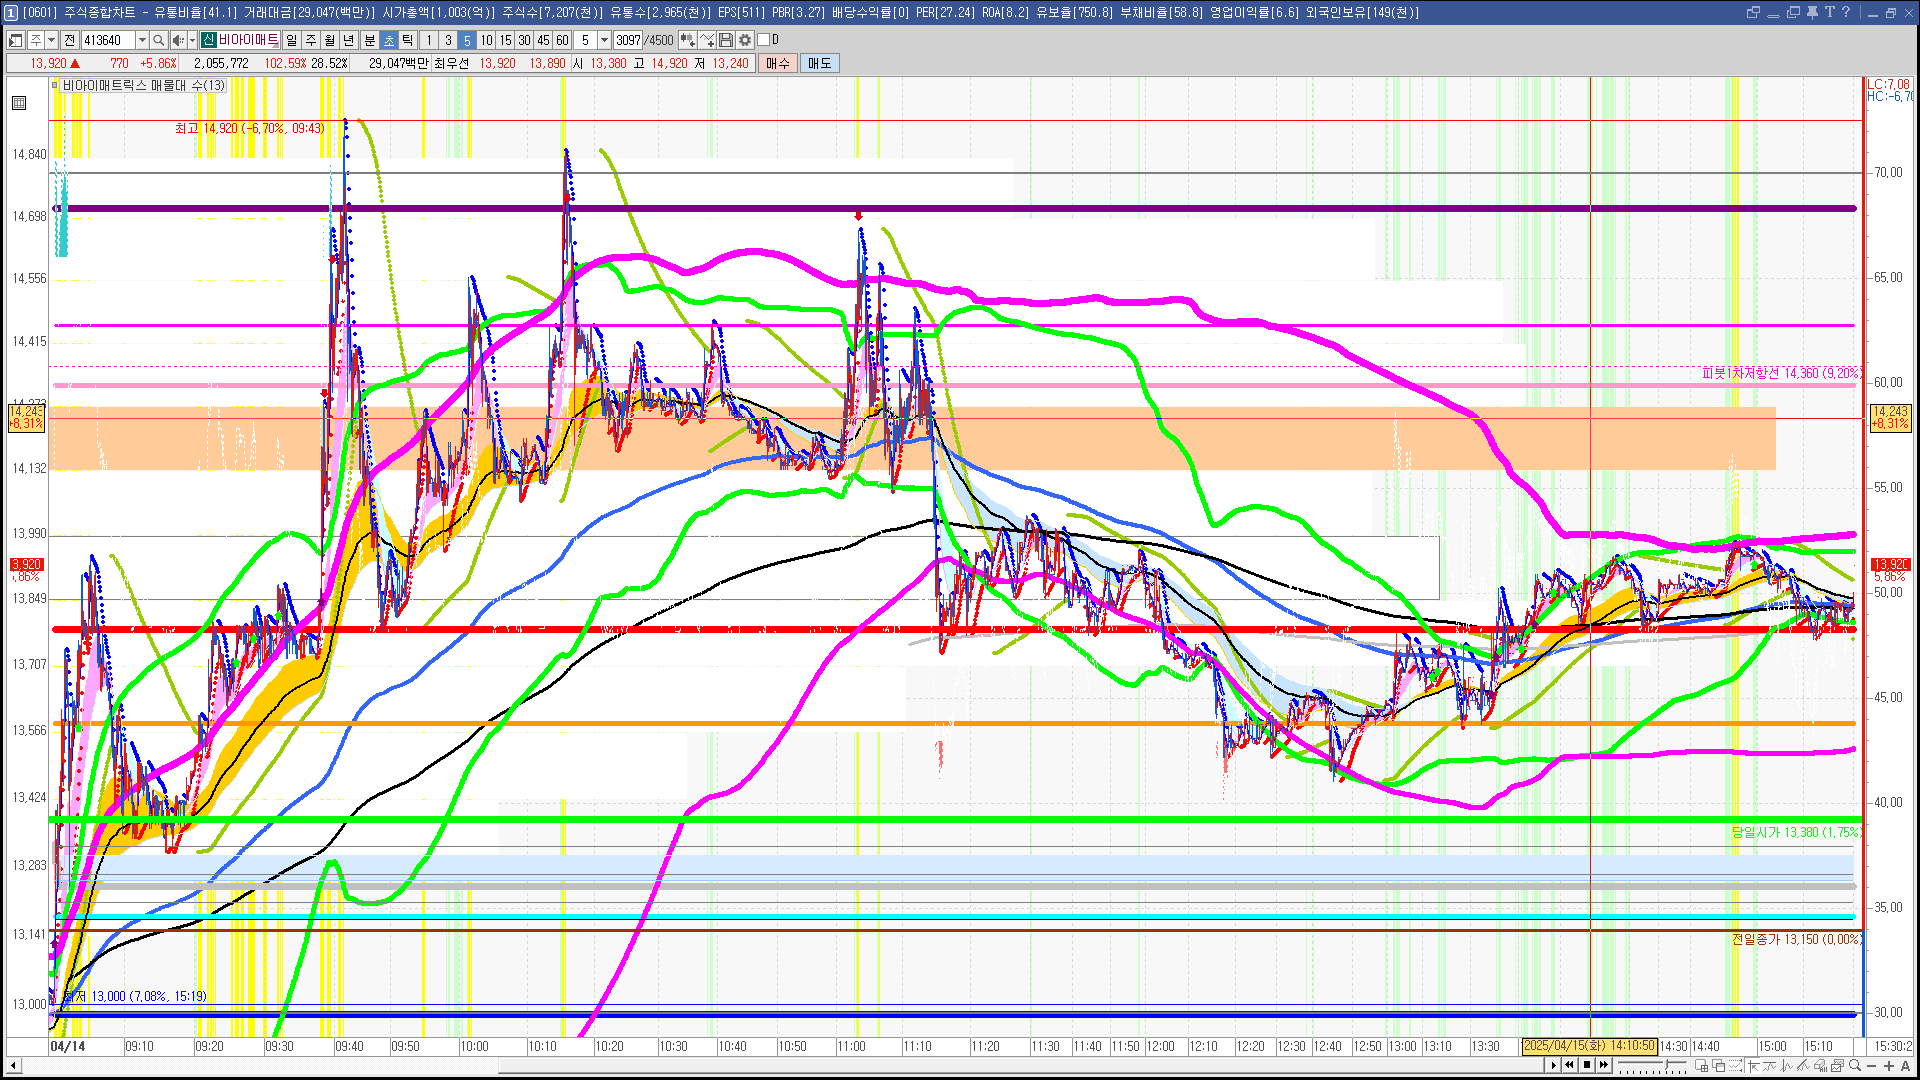
Task: Select the 60 interval tab
Action: [x=562, y=40]
